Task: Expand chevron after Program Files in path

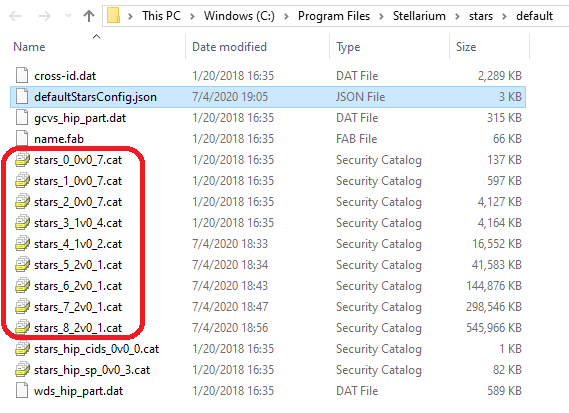Action: tap(381, 16)
